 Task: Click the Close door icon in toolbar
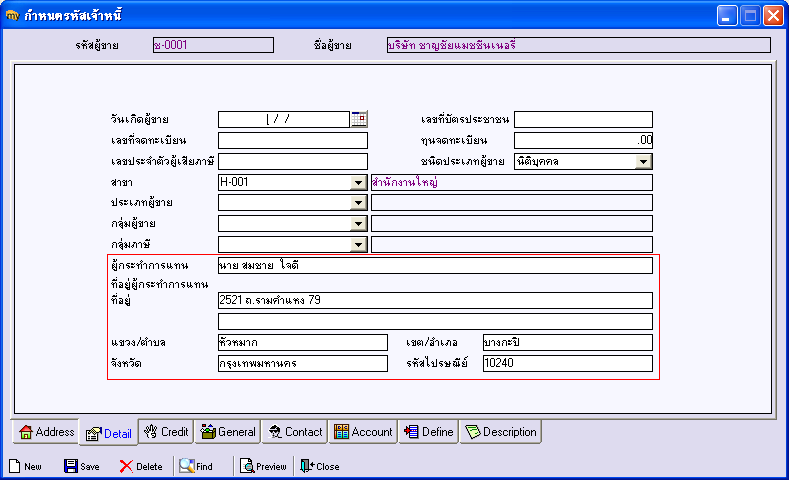[307, 466]
